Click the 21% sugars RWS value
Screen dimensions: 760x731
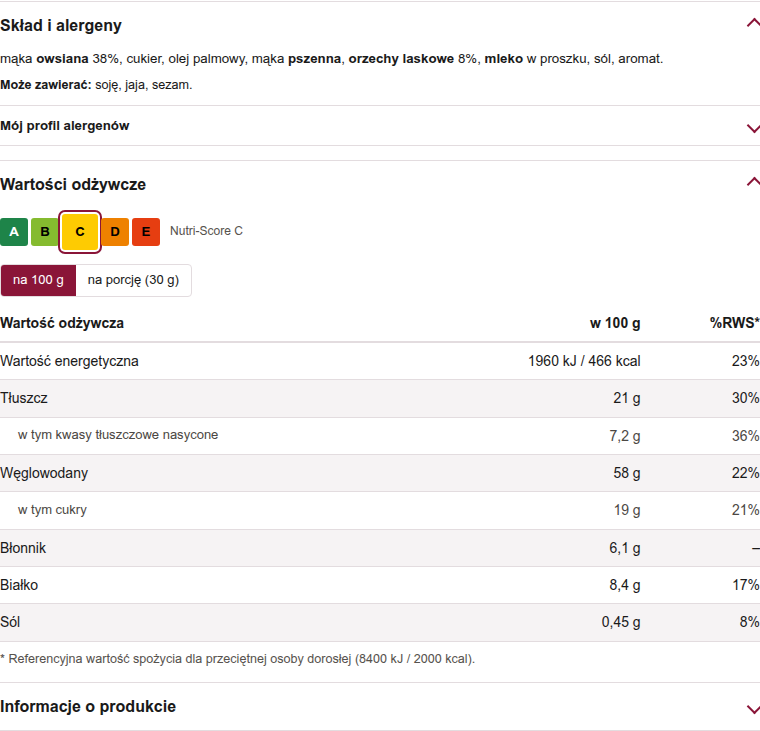coord(745,510)
